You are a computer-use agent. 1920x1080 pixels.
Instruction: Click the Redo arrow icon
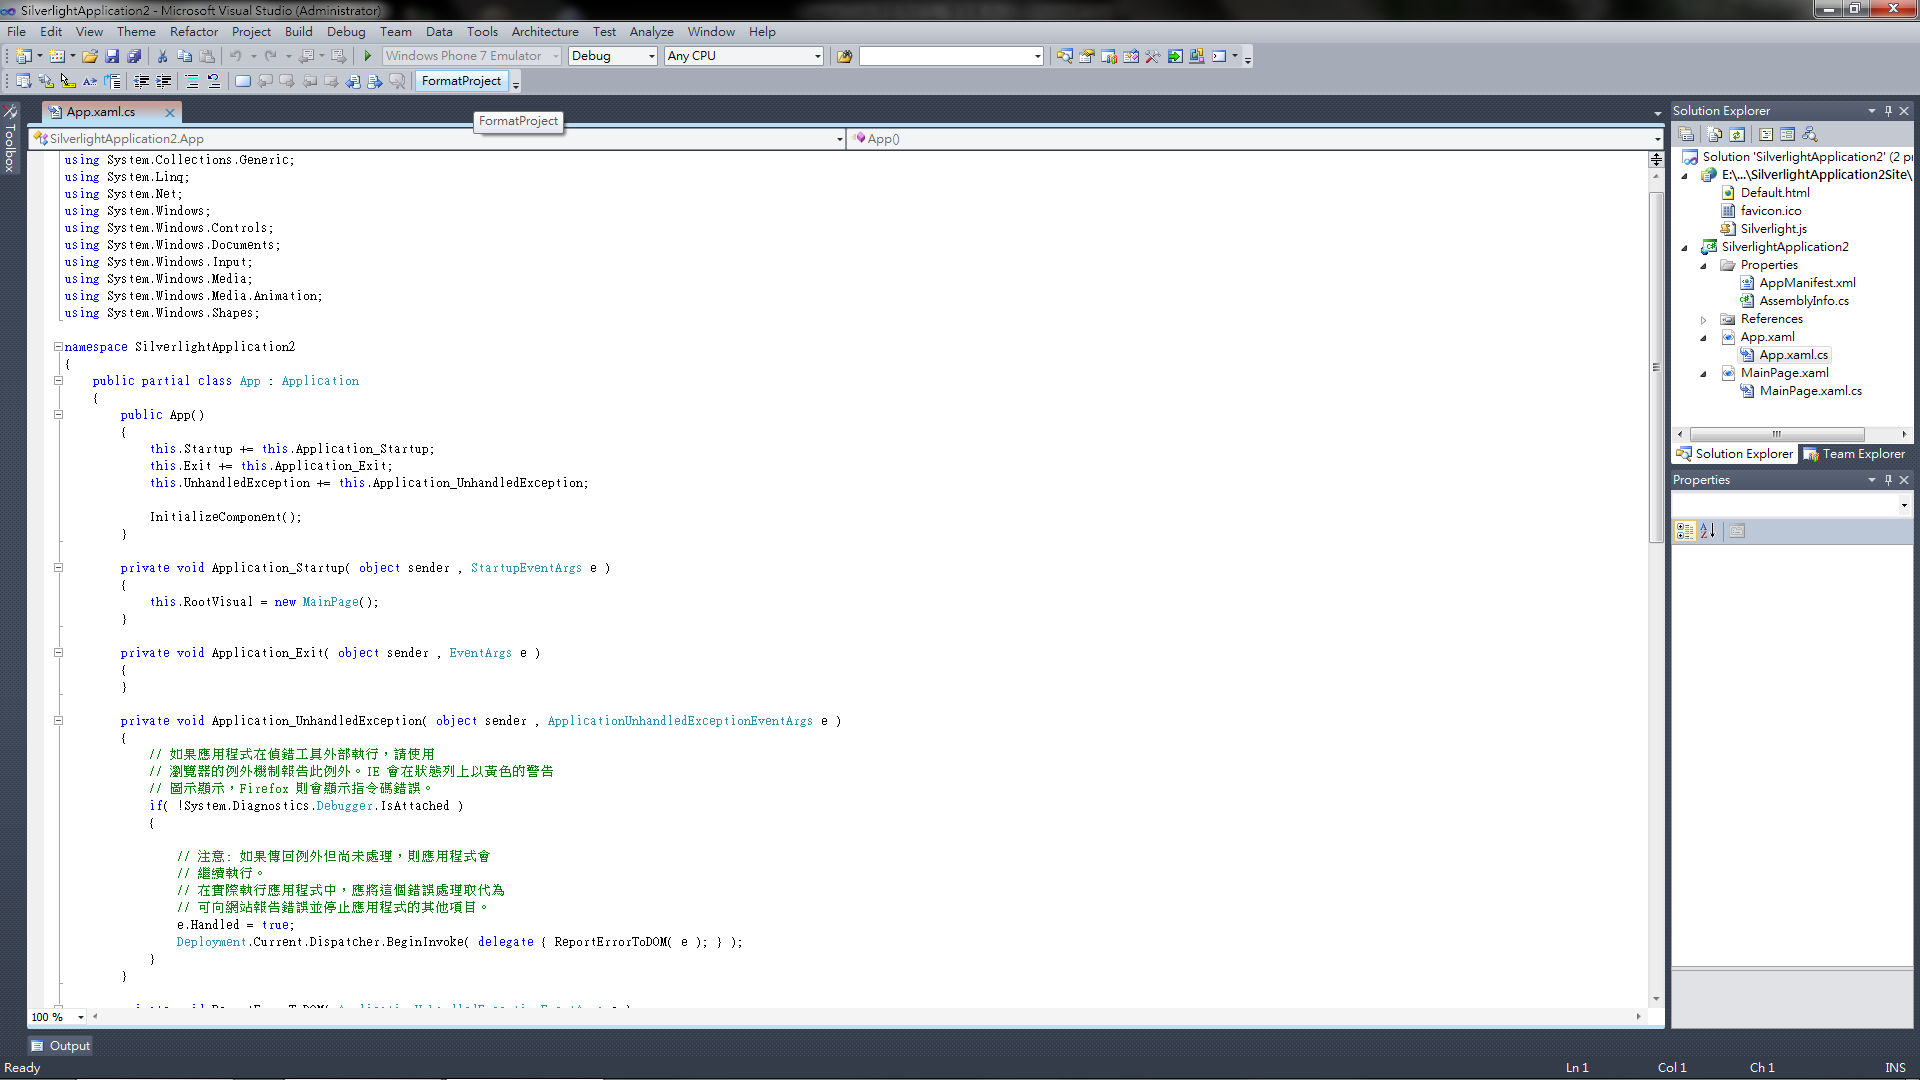tap(270, 56)
